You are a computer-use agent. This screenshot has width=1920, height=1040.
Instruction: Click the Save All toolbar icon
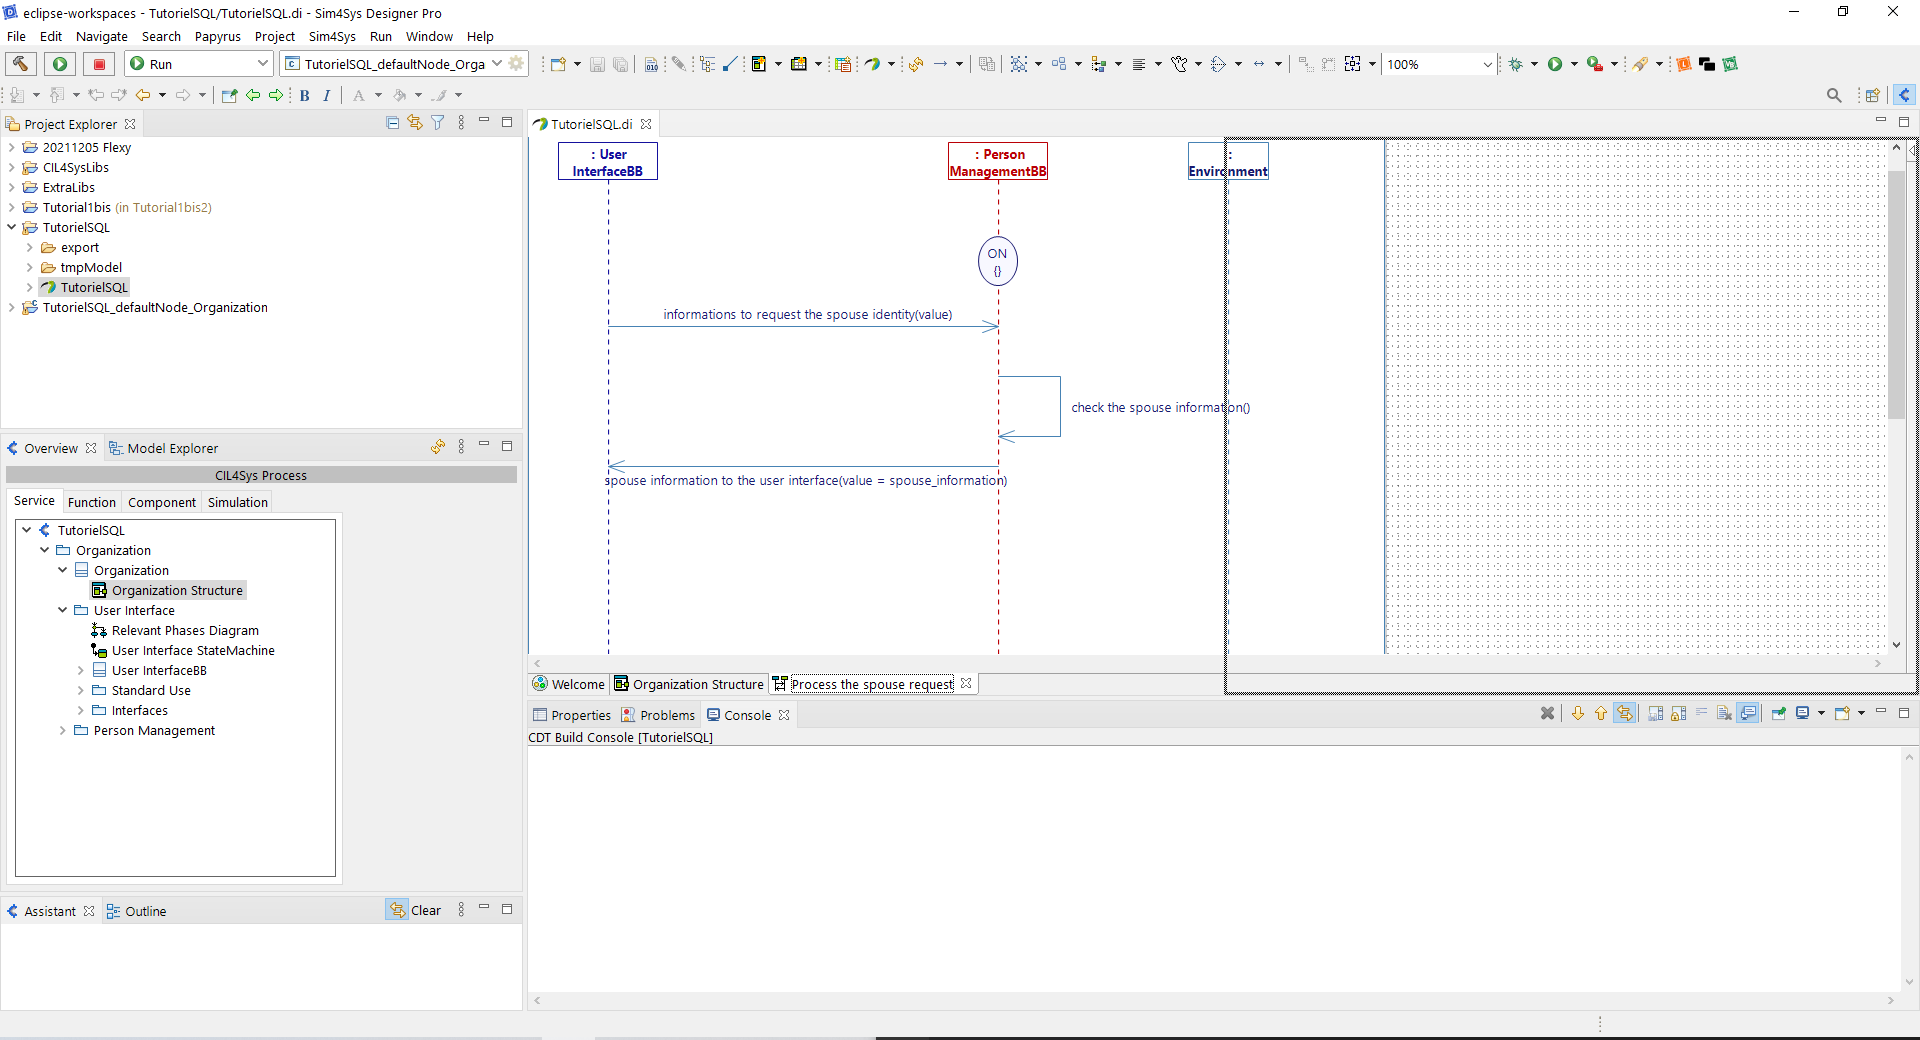point(621,64)
